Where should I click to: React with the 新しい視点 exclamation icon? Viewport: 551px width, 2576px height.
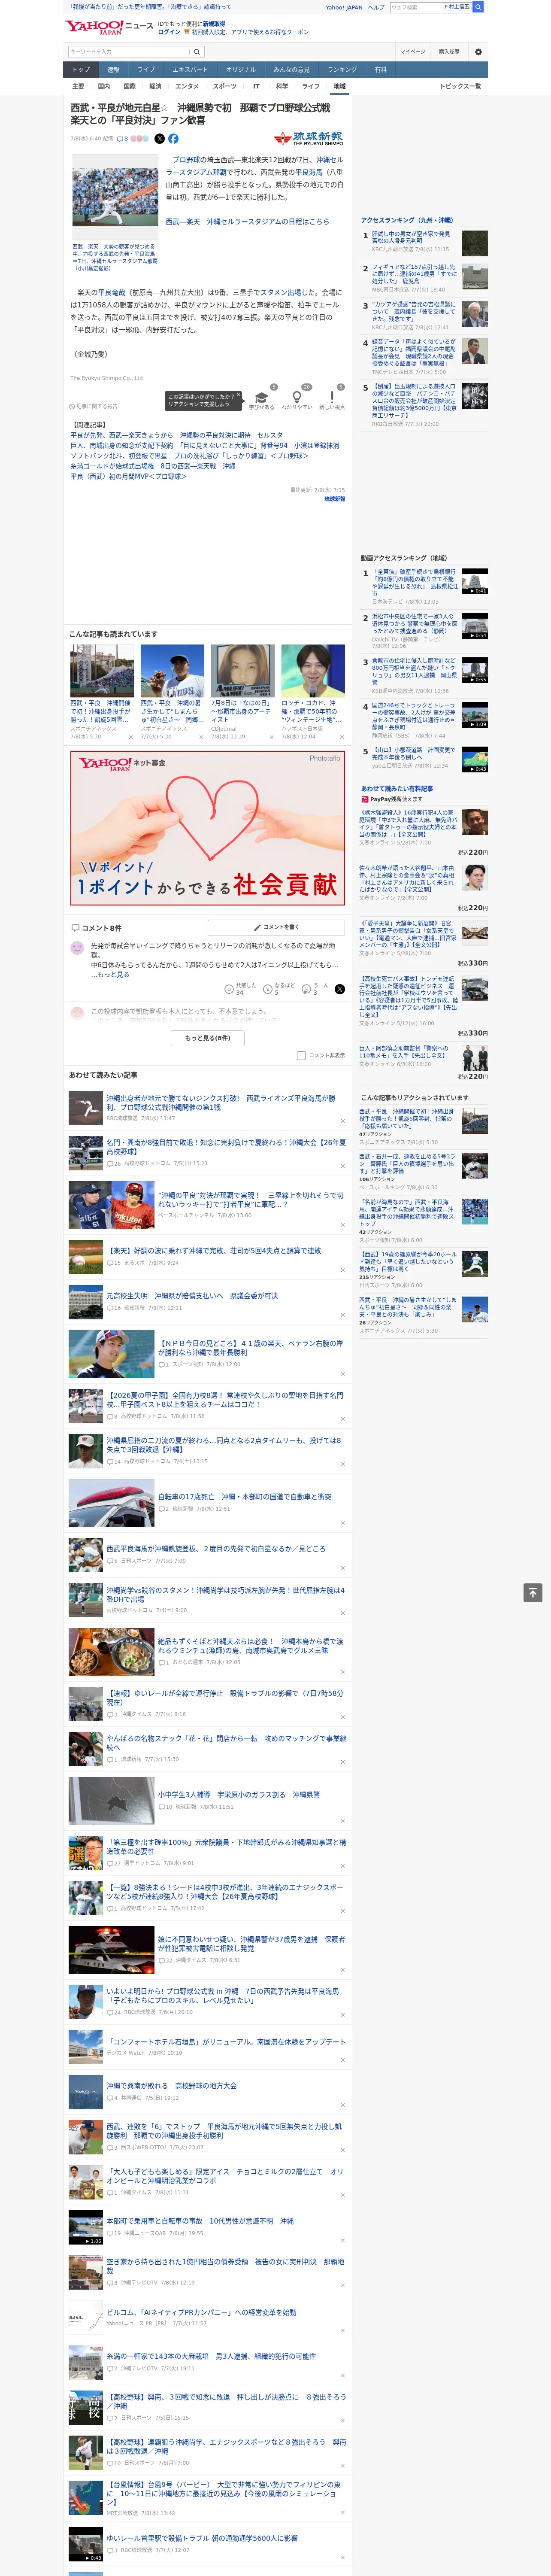(332, 397)
